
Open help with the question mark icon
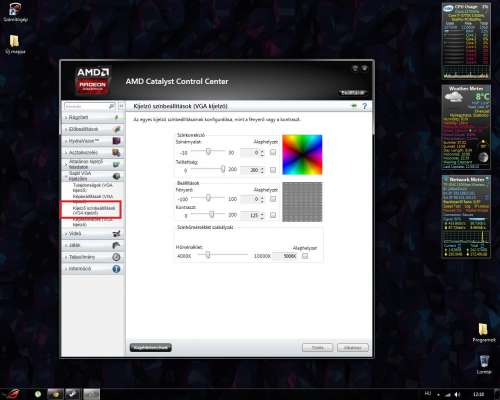tap(365, 106)
